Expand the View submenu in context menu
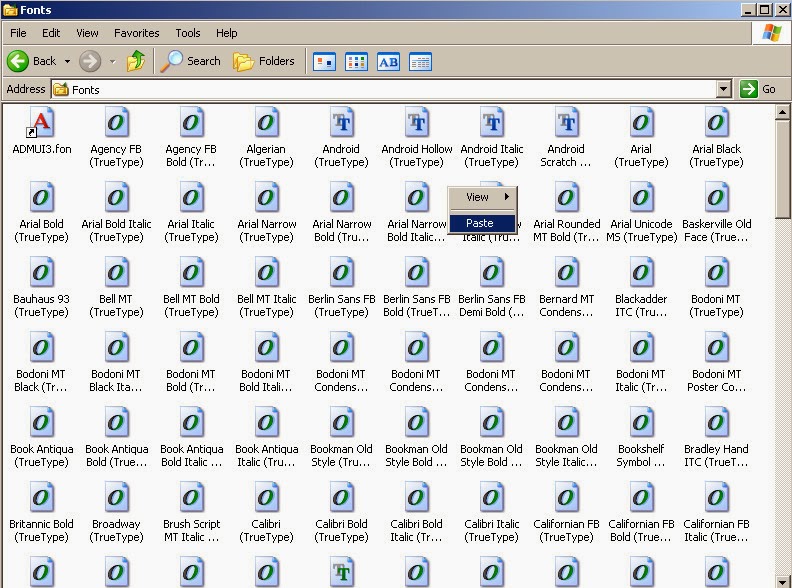Viewport: 792px width, 588px height. pos(482,197)
